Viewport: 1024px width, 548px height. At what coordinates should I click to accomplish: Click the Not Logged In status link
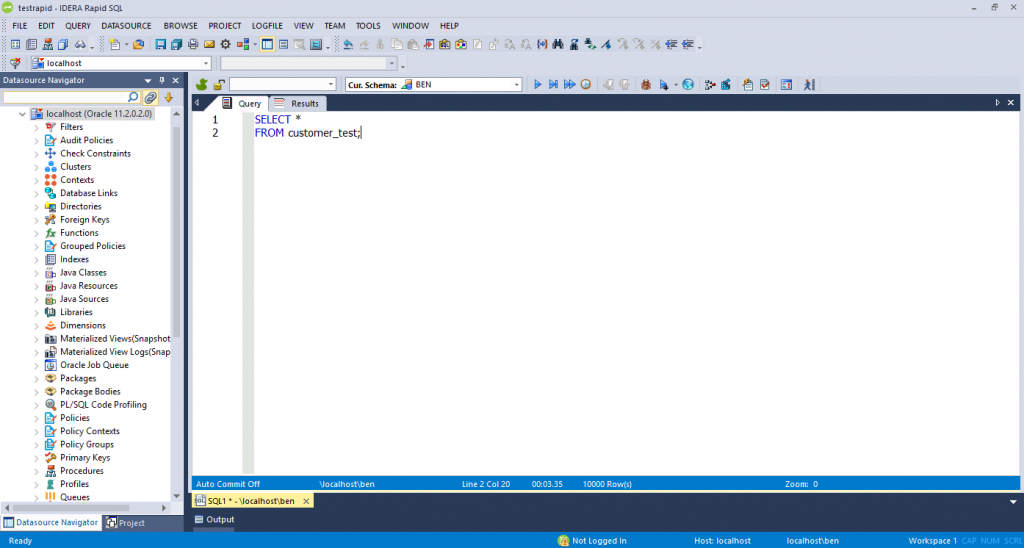coord(598,541)
